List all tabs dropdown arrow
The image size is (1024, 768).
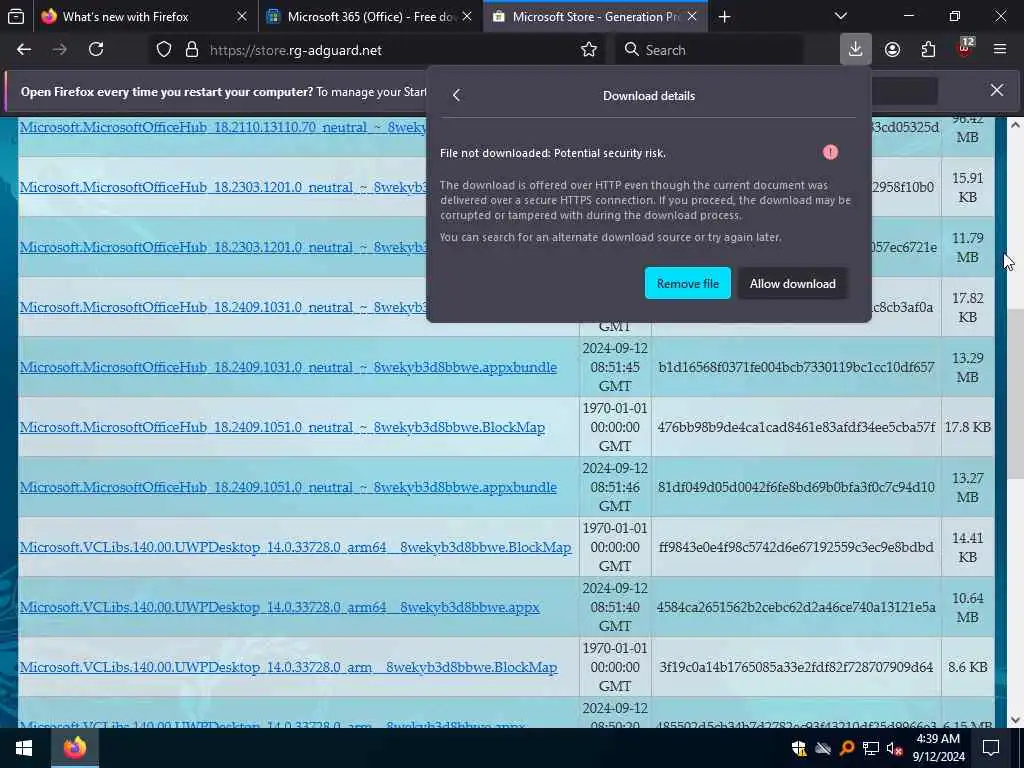tap(841, 16)
